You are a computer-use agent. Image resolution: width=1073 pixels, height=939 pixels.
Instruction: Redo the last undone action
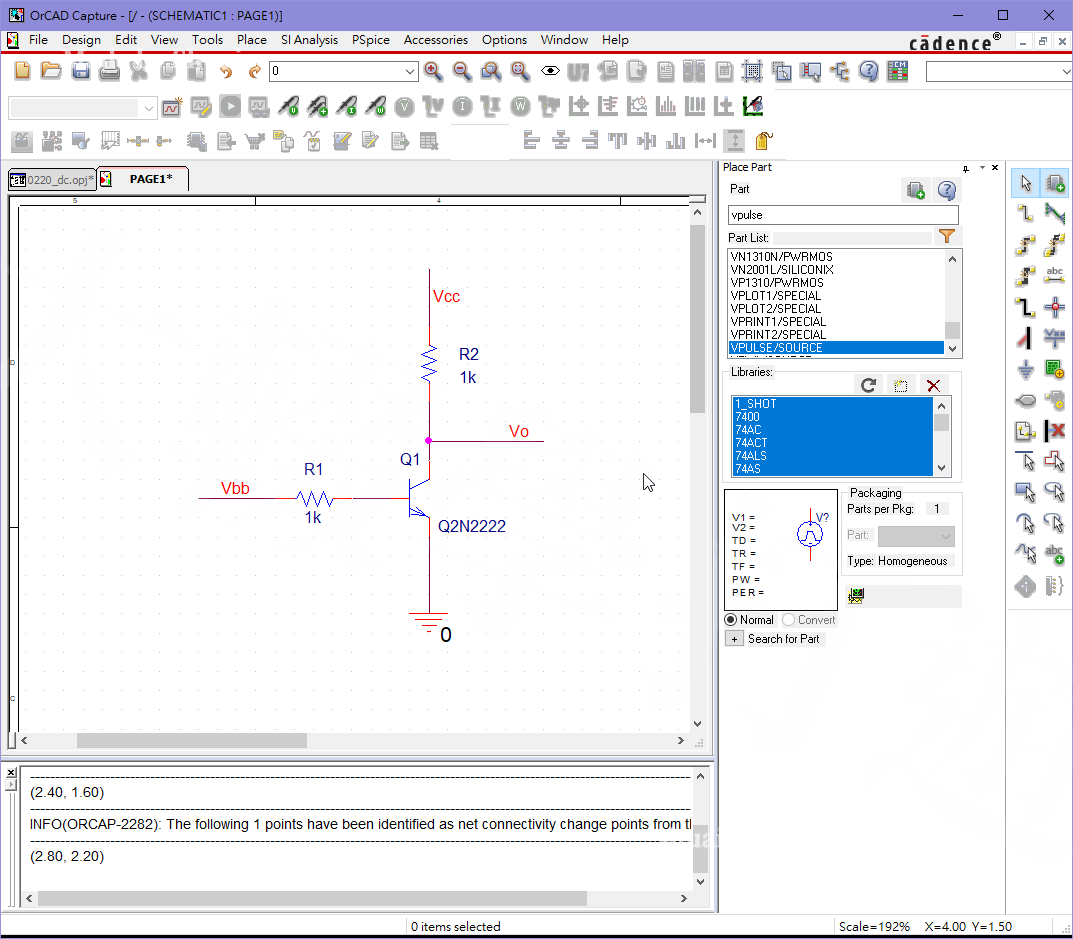pyautogui.click(x=255, y=70)
